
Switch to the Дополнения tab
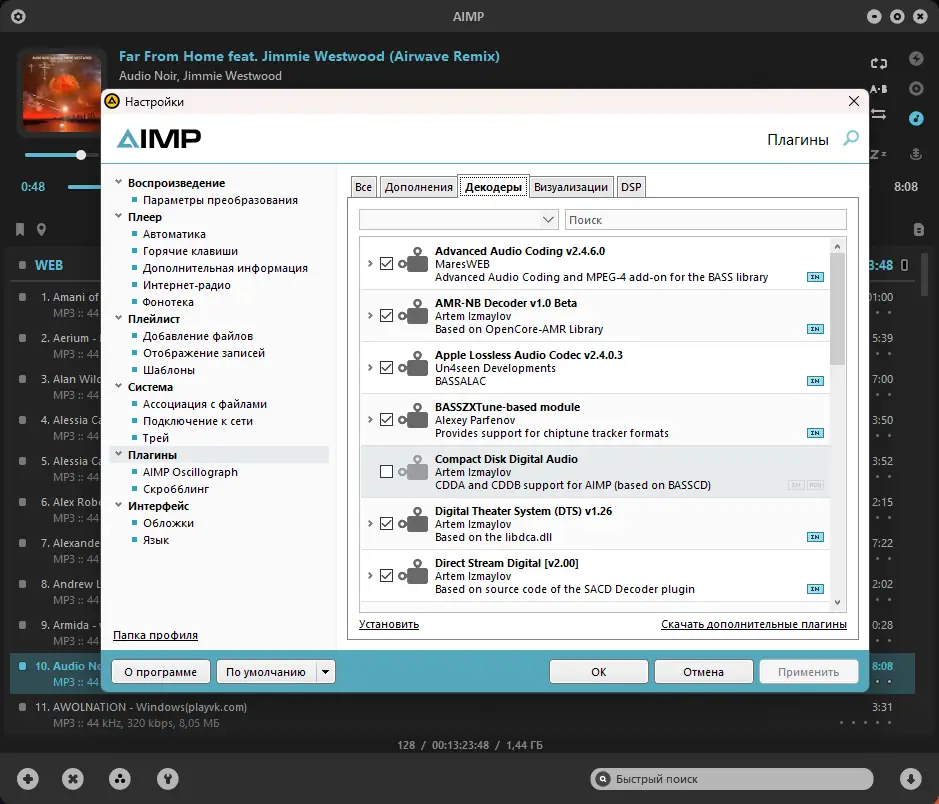coord(419,187)
